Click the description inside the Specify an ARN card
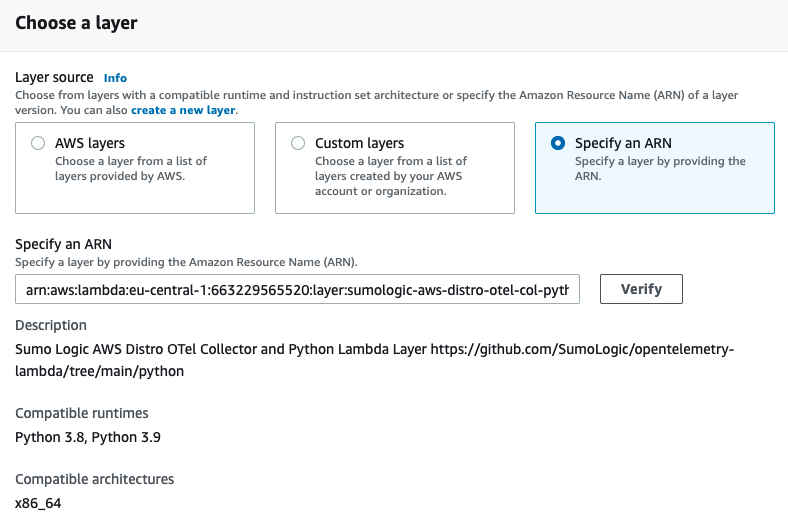The width and height of the screenshot is (788, 526). pyautogui.click(x=660, y=168)
